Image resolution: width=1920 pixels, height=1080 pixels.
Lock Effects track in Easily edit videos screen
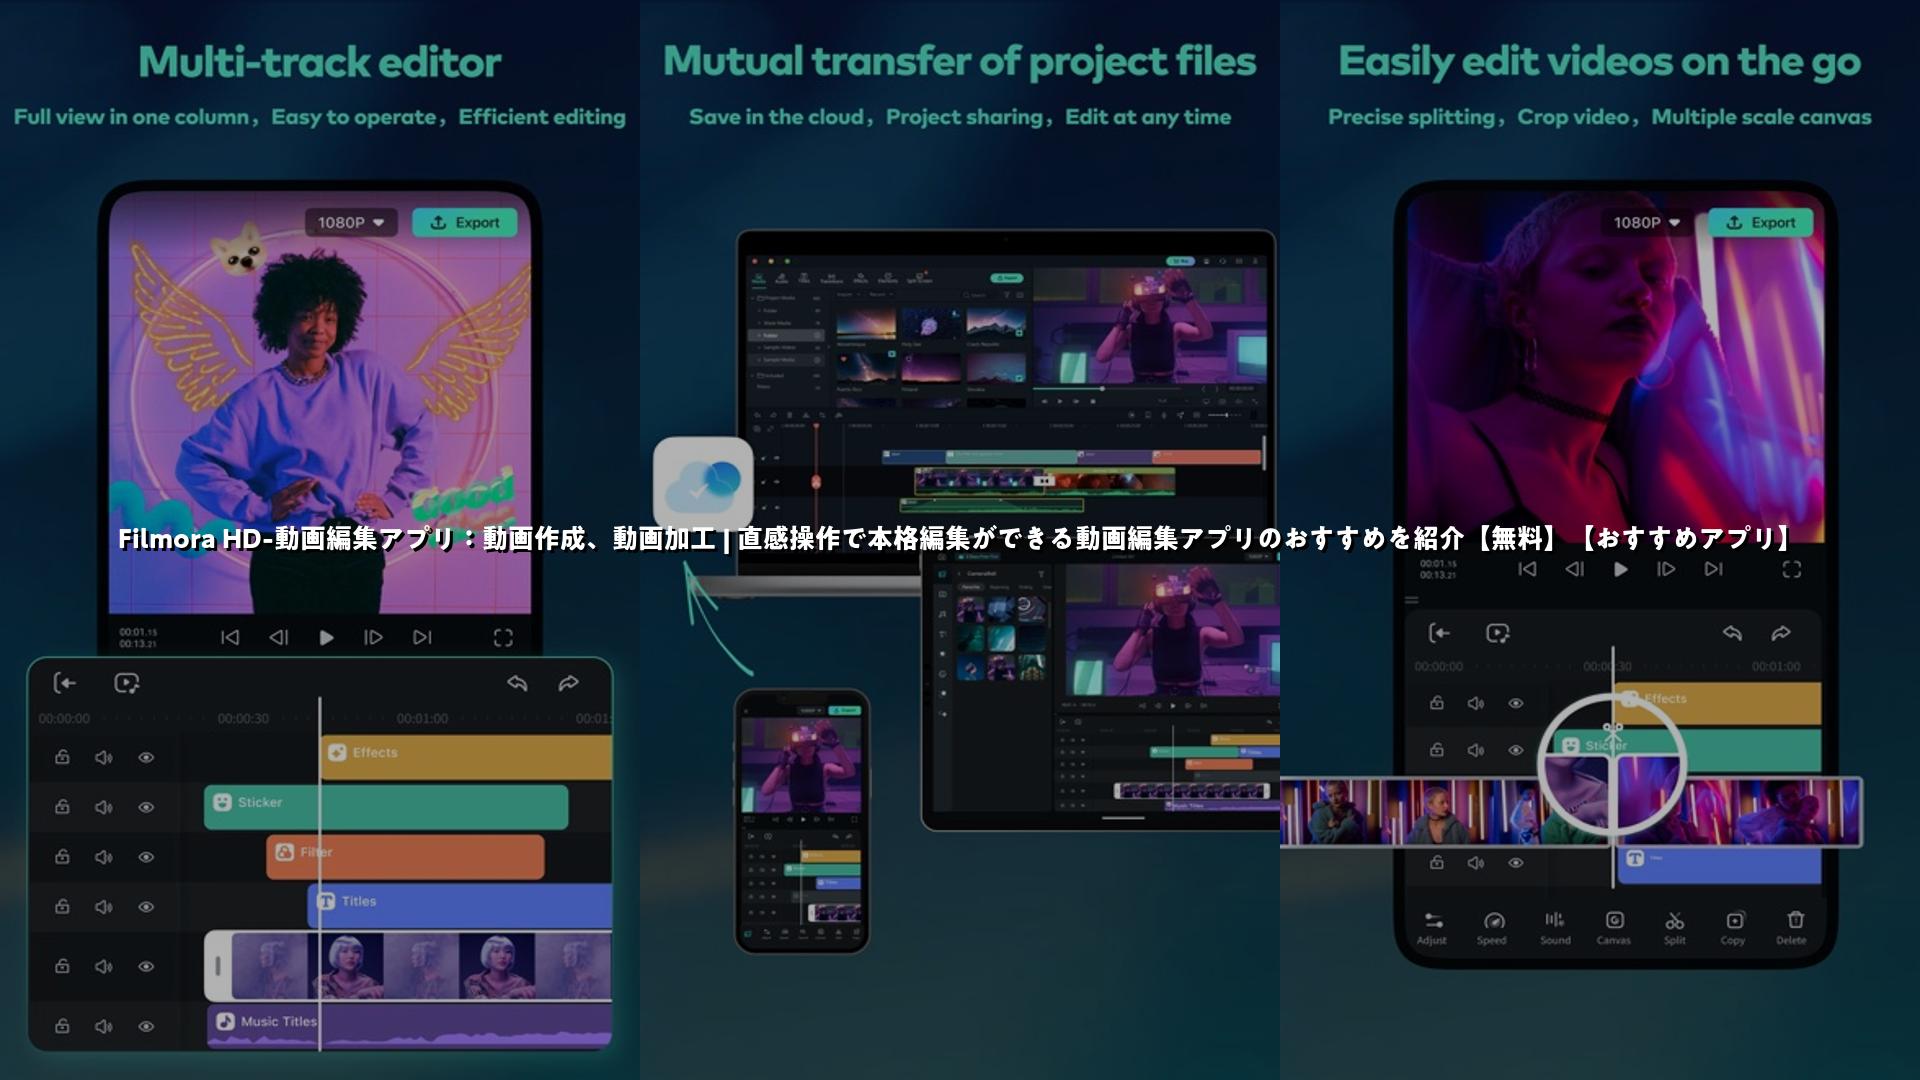point(1437,703)
